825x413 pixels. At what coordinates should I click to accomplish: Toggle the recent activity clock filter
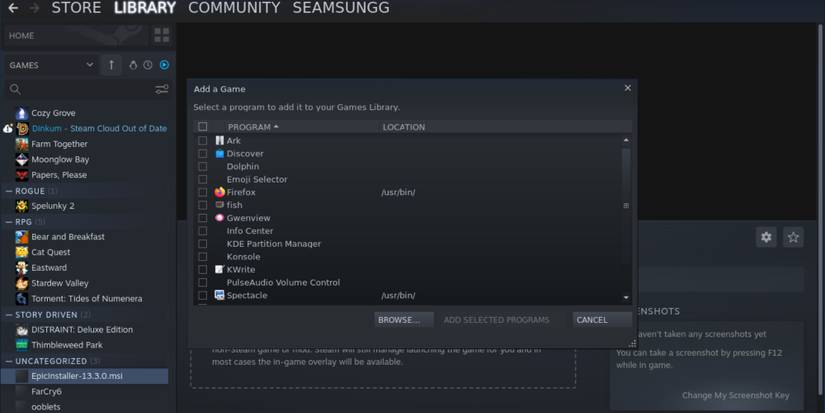click(148, 65)
